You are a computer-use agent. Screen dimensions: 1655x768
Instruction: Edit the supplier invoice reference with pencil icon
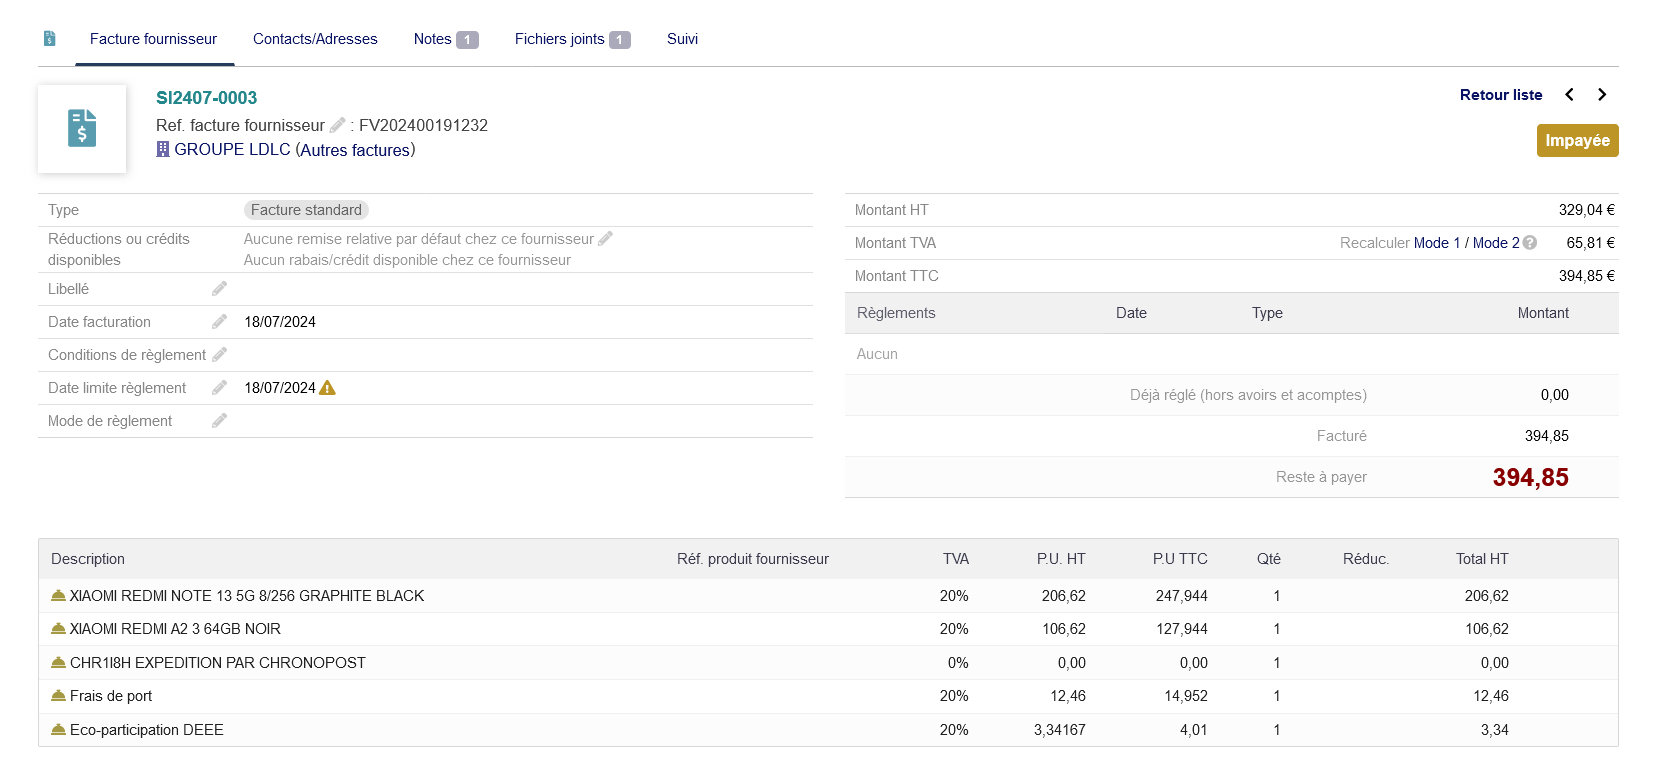(338, 125)
